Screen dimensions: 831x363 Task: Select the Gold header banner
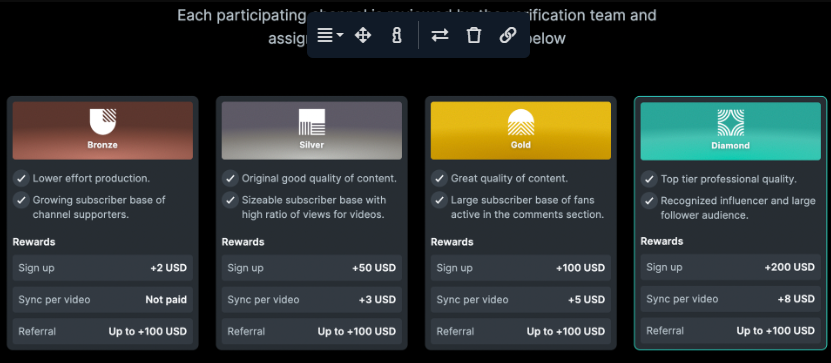point(520,130)
